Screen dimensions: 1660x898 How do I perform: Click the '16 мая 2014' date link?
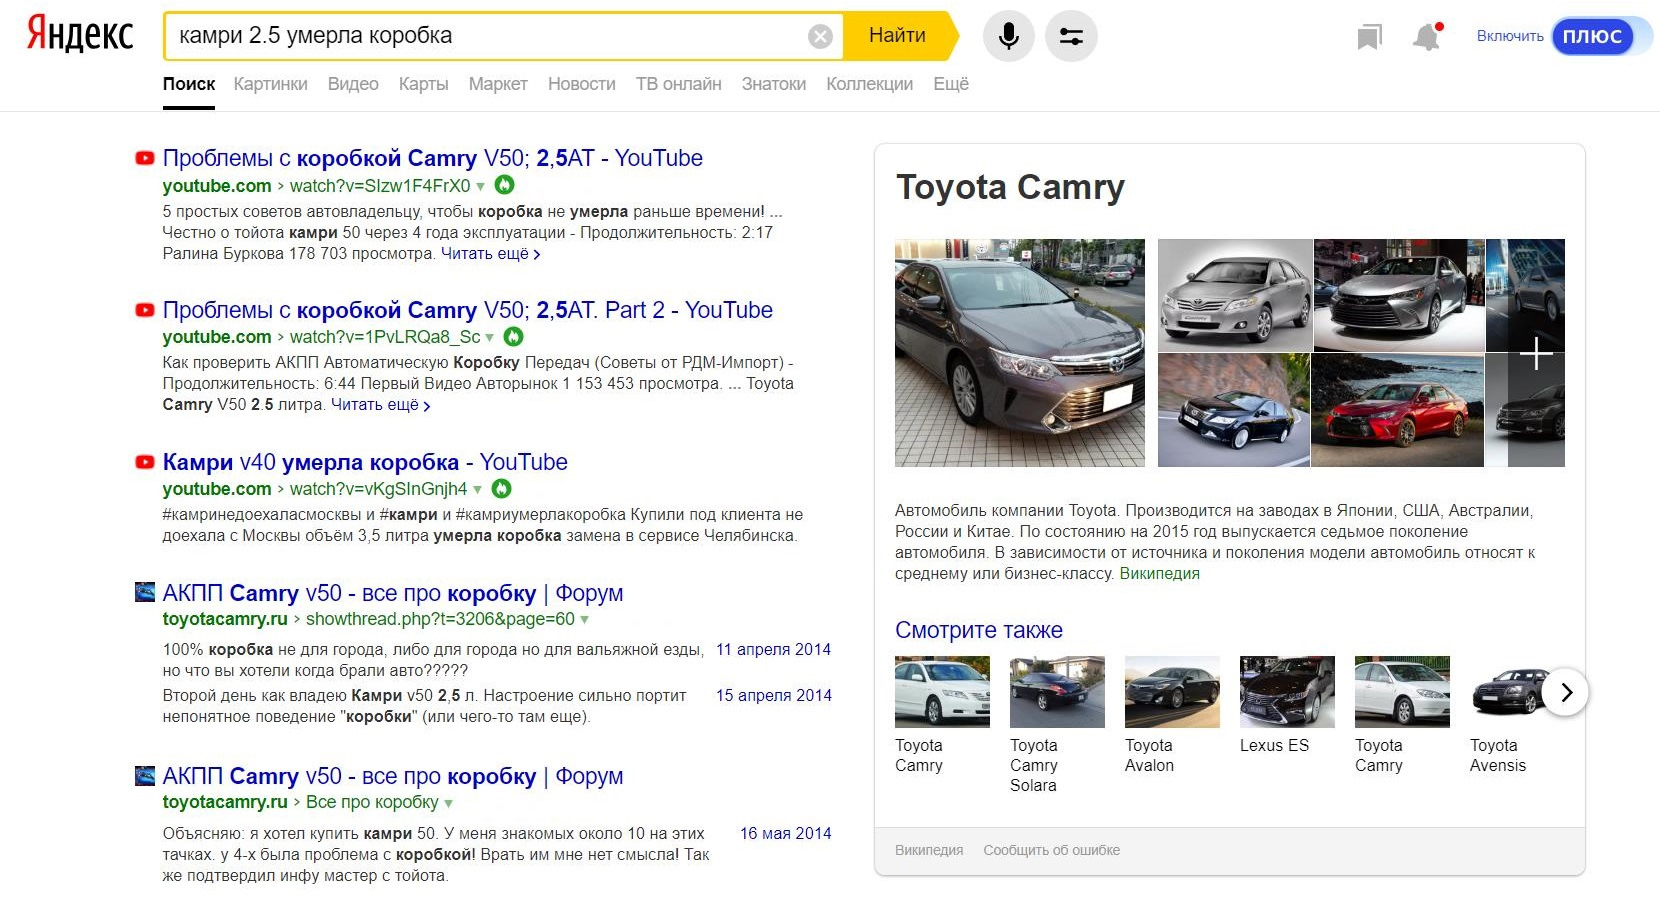coord(785,833)
